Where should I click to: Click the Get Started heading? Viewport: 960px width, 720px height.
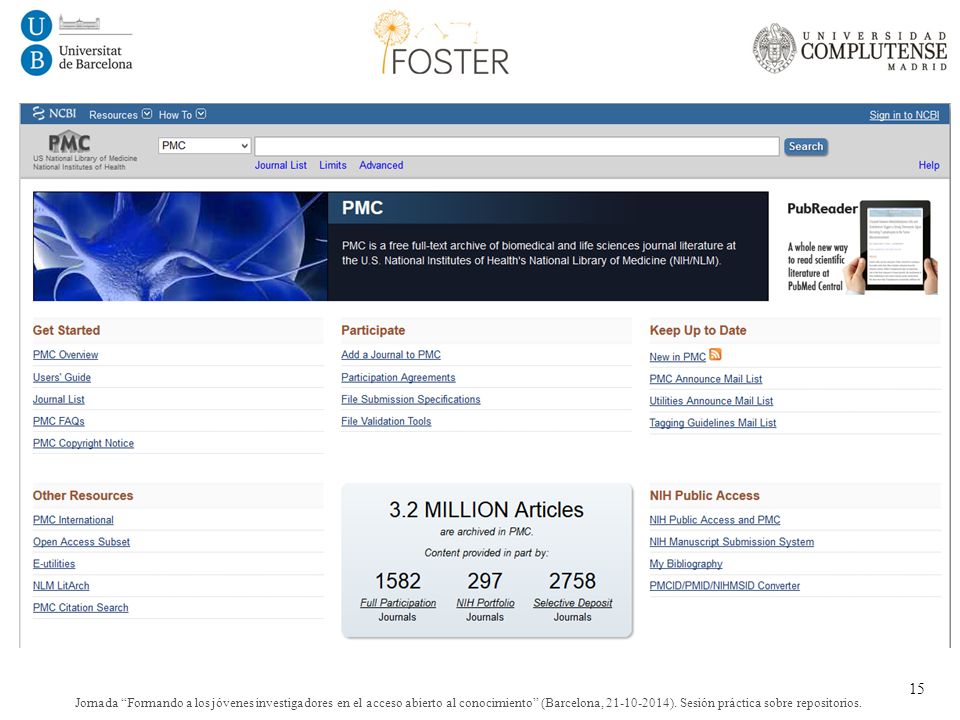(x=66, y=331)
